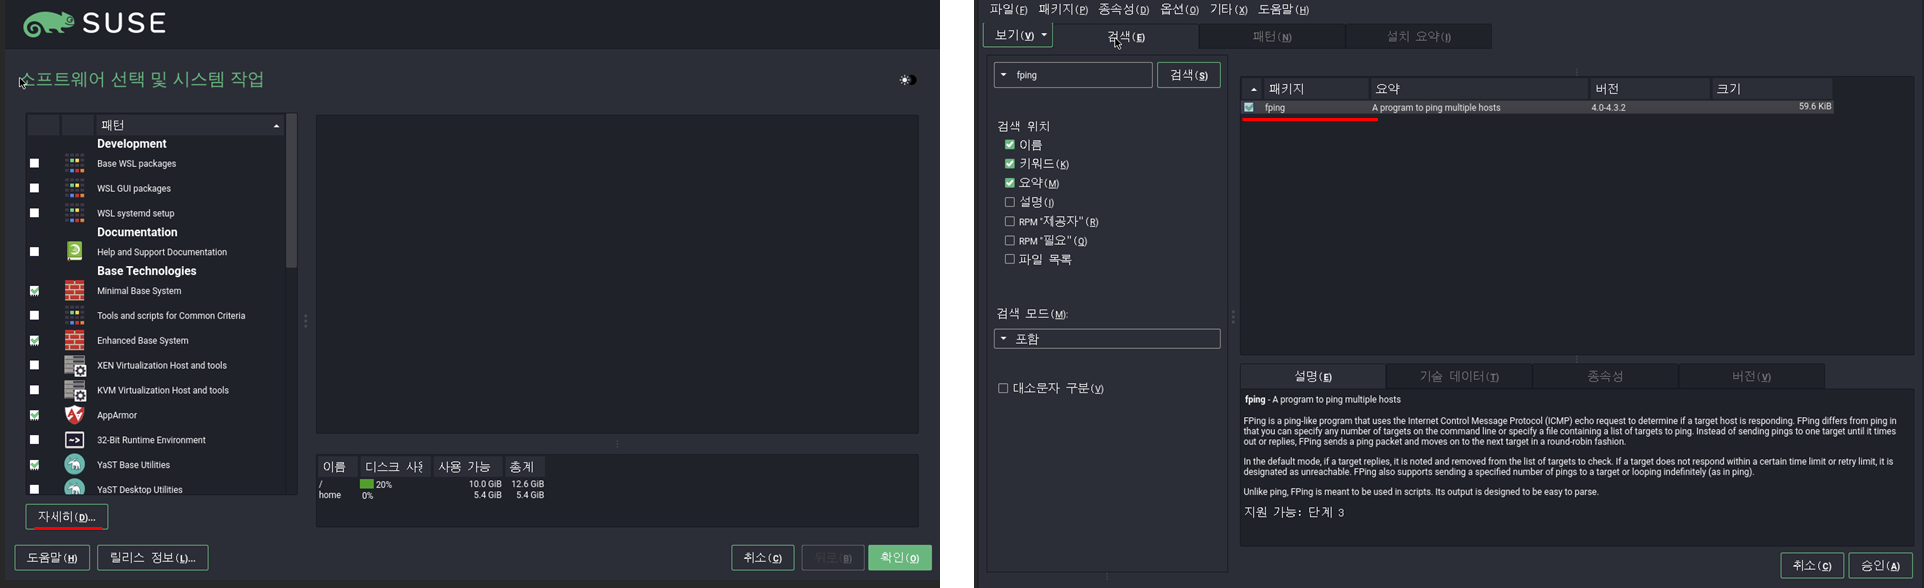This screenshot has width=1924, height=588.
Task: Click the KVM Virtualization server icon
Action: 75,390
